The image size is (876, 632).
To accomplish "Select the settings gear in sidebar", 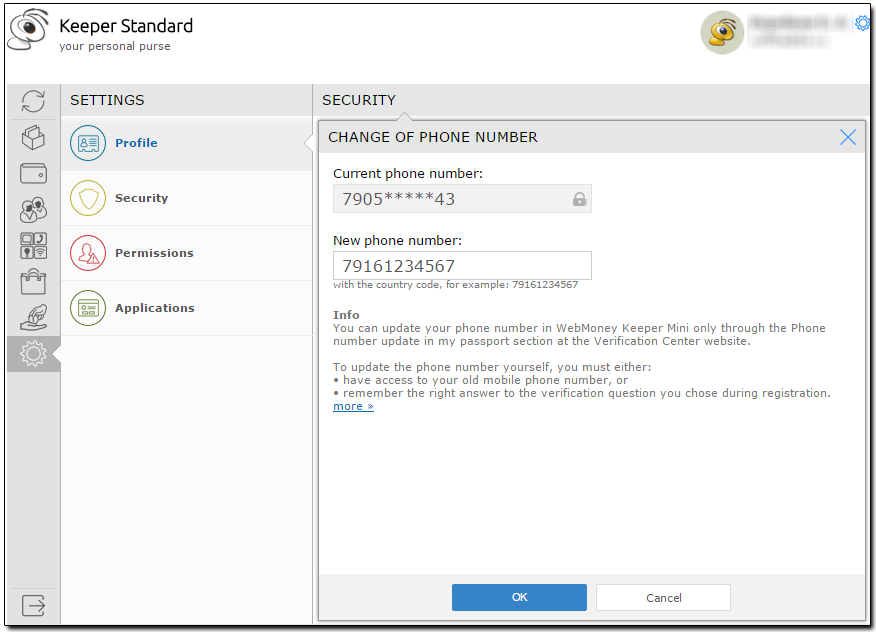I will point(33,354).
